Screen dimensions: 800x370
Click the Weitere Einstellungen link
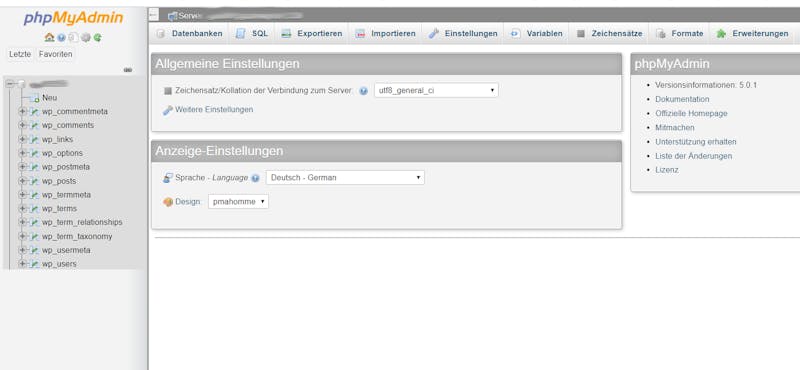[214, 109]
